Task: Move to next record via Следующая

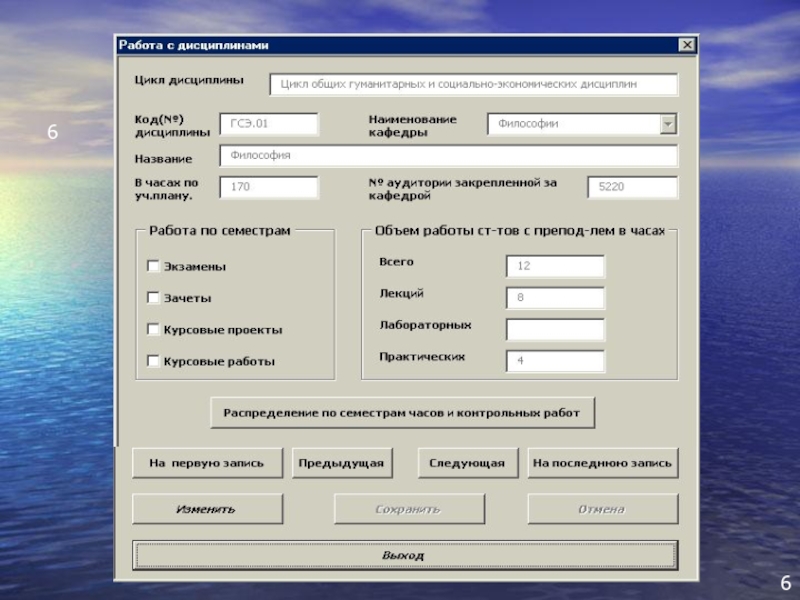Action: point(467,463)
